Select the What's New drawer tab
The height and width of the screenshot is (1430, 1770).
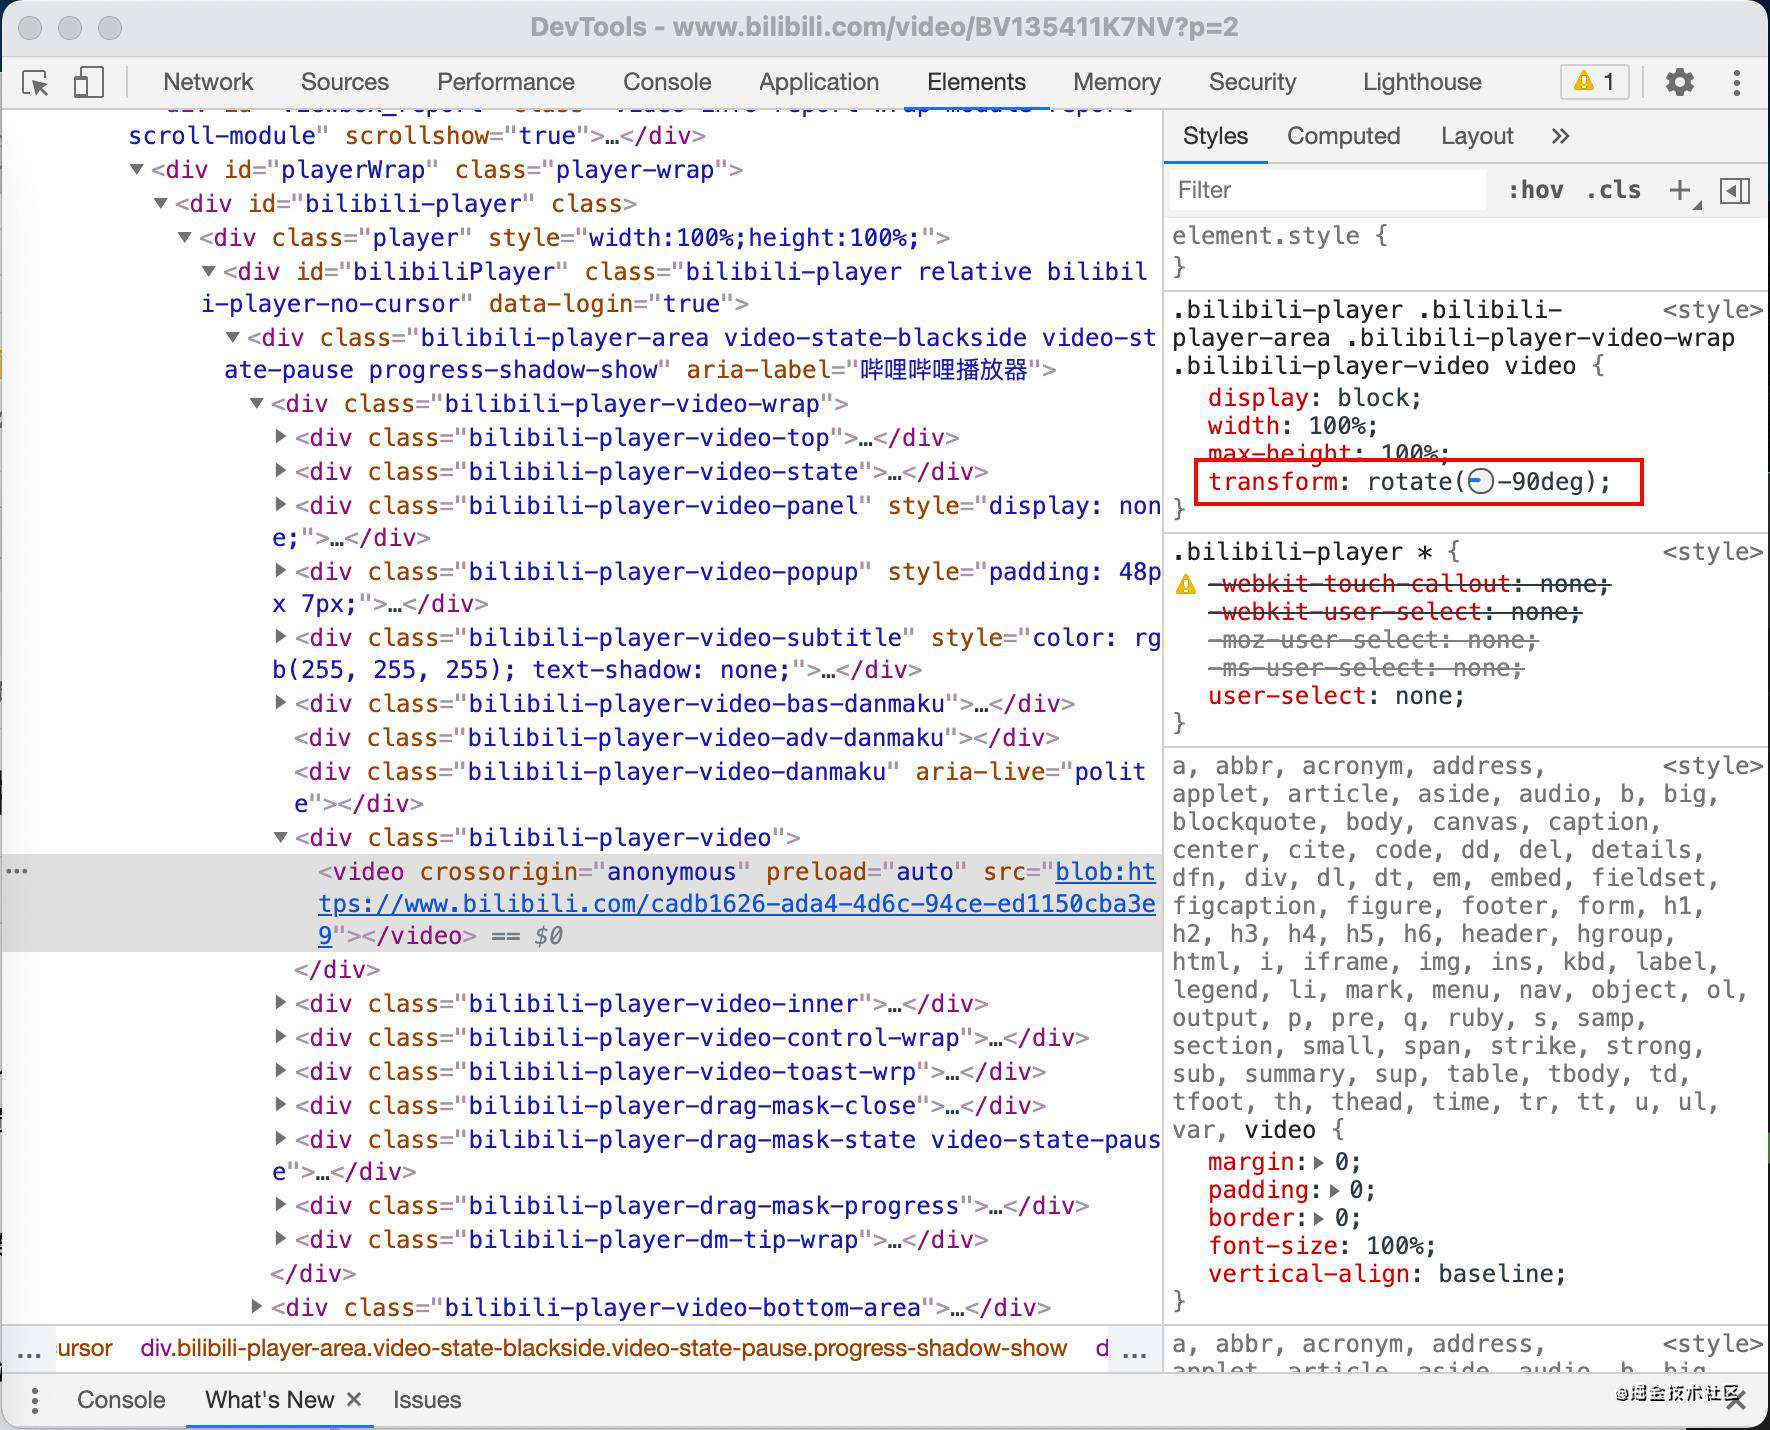[x=269, y=1400]
